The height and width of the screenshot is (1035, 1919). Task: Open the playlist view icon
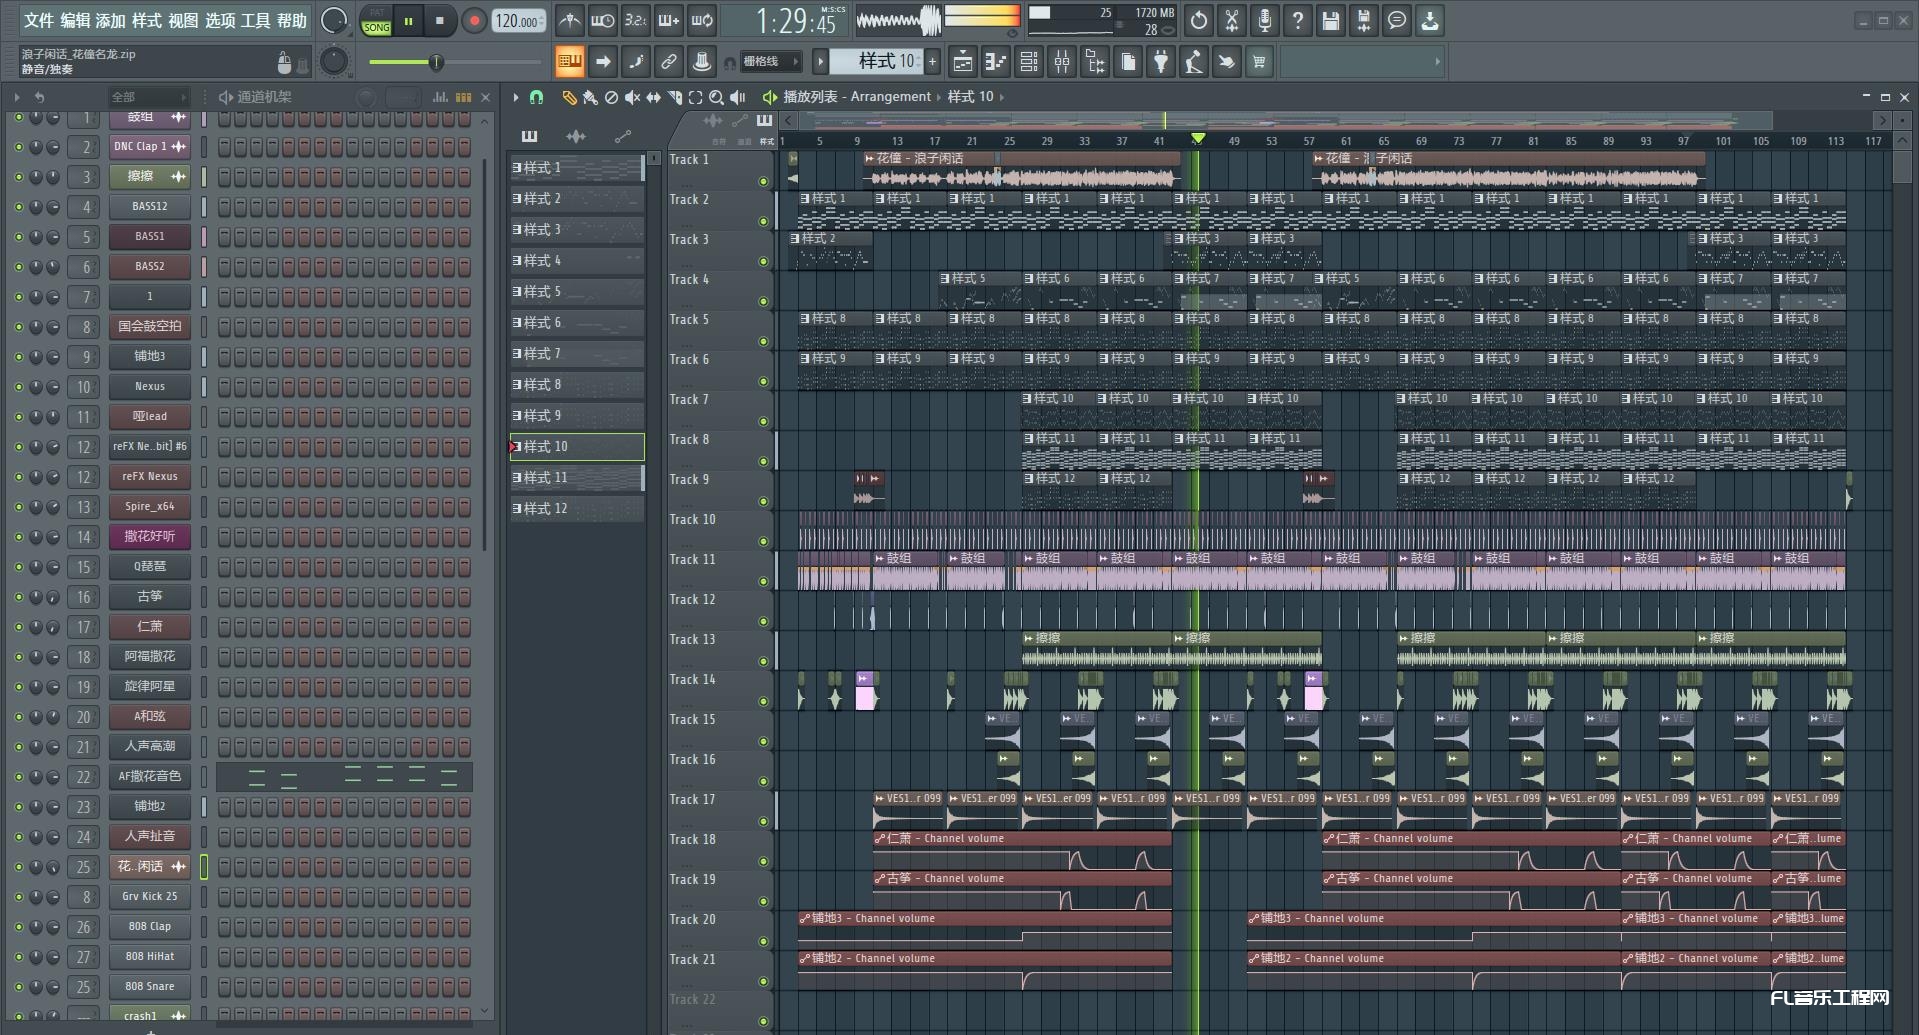pos(962,62)
